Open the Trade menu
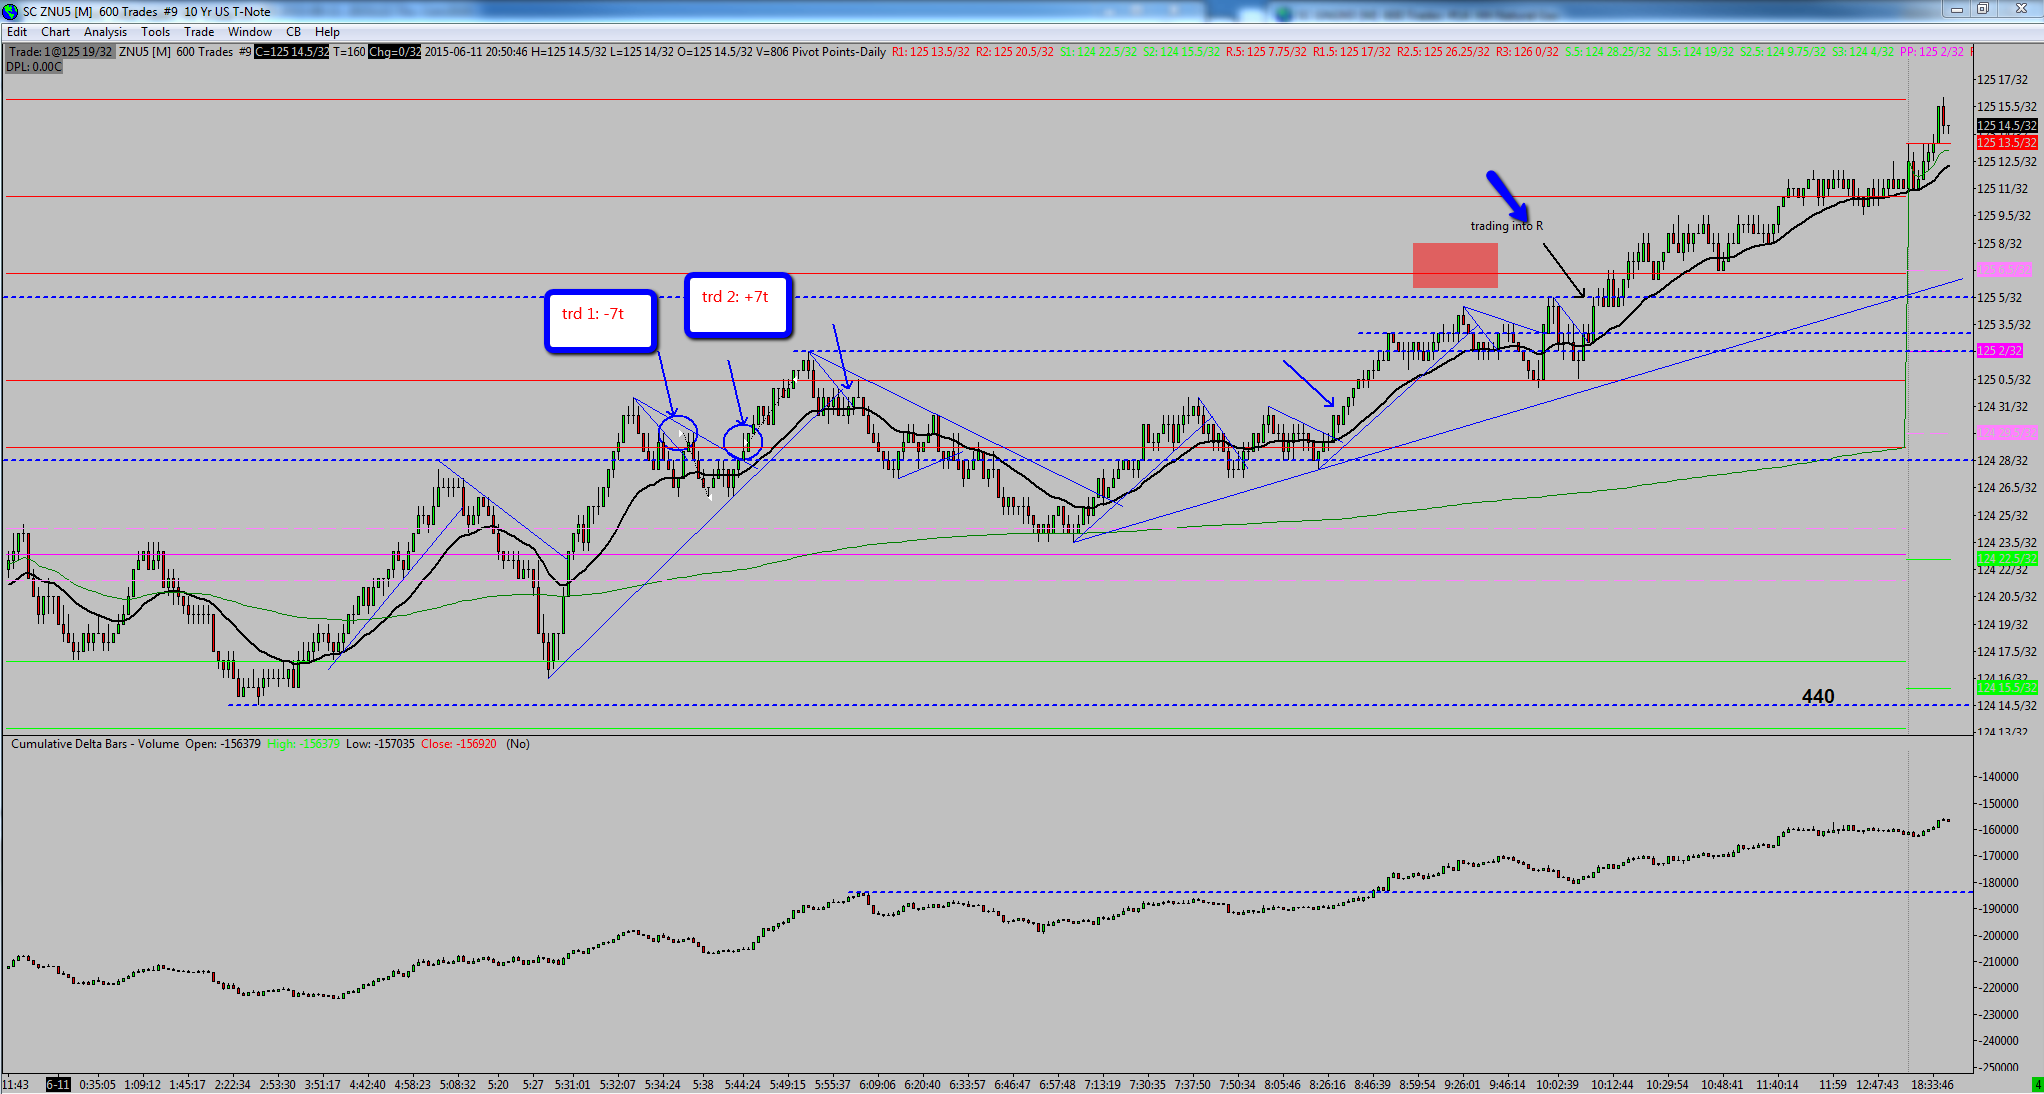This screenshot has height=1094, width=2044. (199, 32)
